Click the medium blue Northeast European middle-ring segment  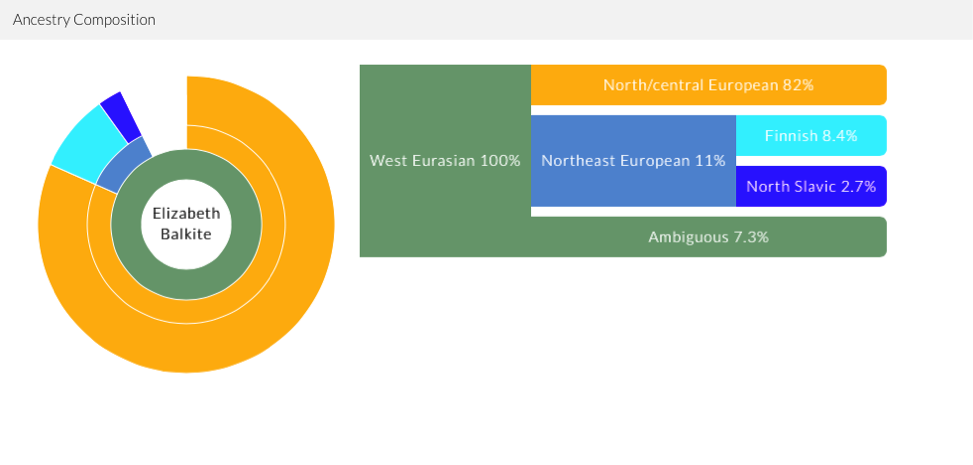[x=122, y=165]
